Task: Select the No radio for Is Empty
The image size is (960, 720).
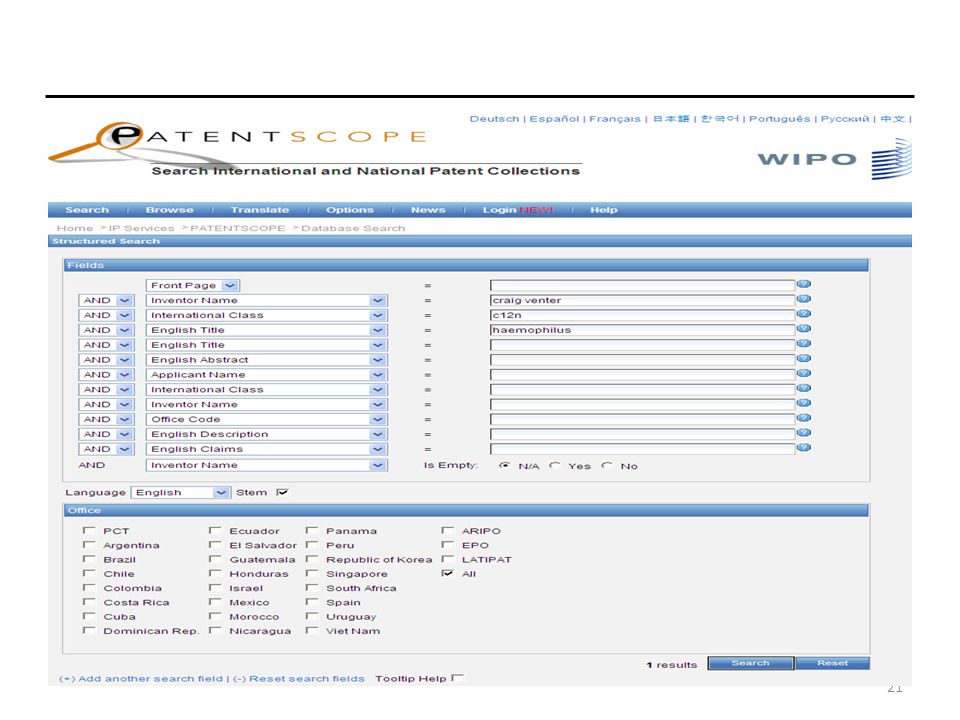Action: point(607,466)
